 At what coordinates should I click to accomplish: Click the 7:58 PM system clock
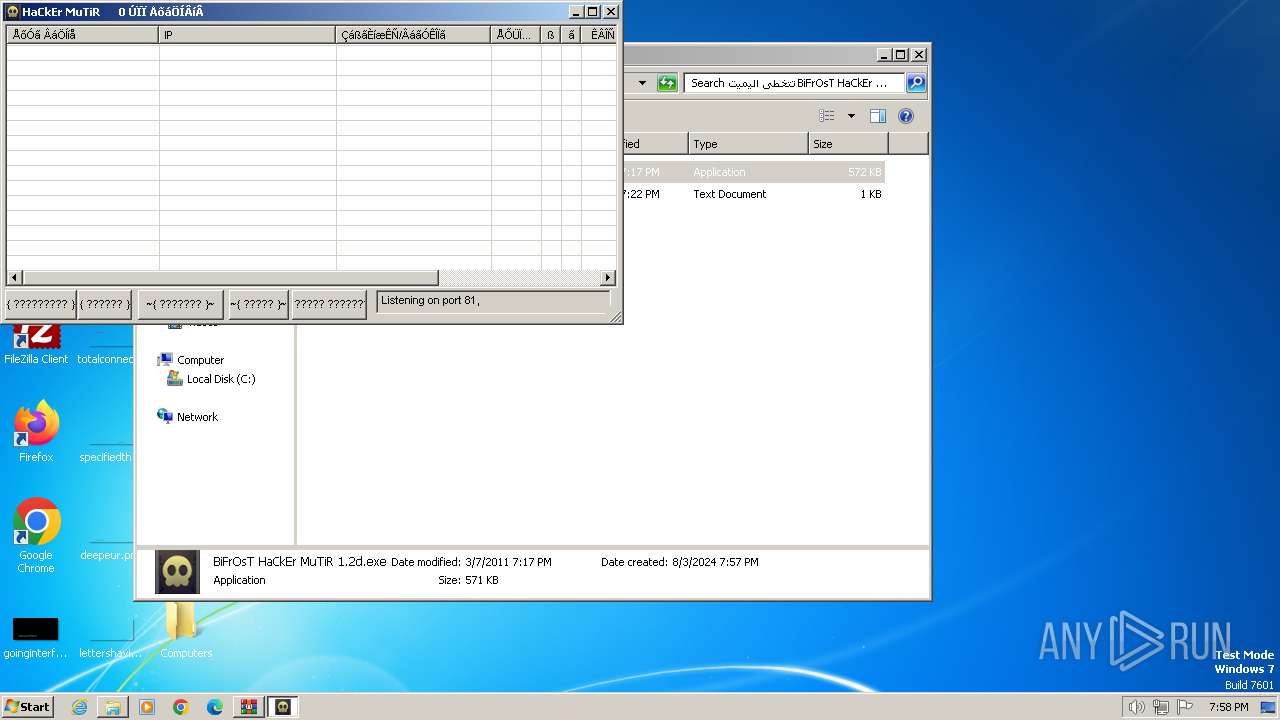[x=1228, y=707]
